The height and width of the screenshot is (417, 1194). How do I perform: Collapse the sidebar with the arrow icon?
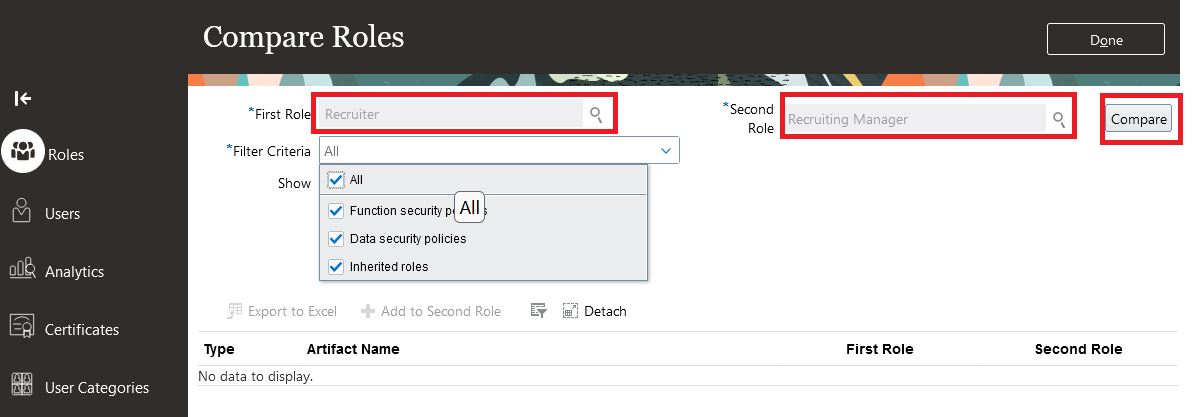pyautogui.click(x=23, y=98)
